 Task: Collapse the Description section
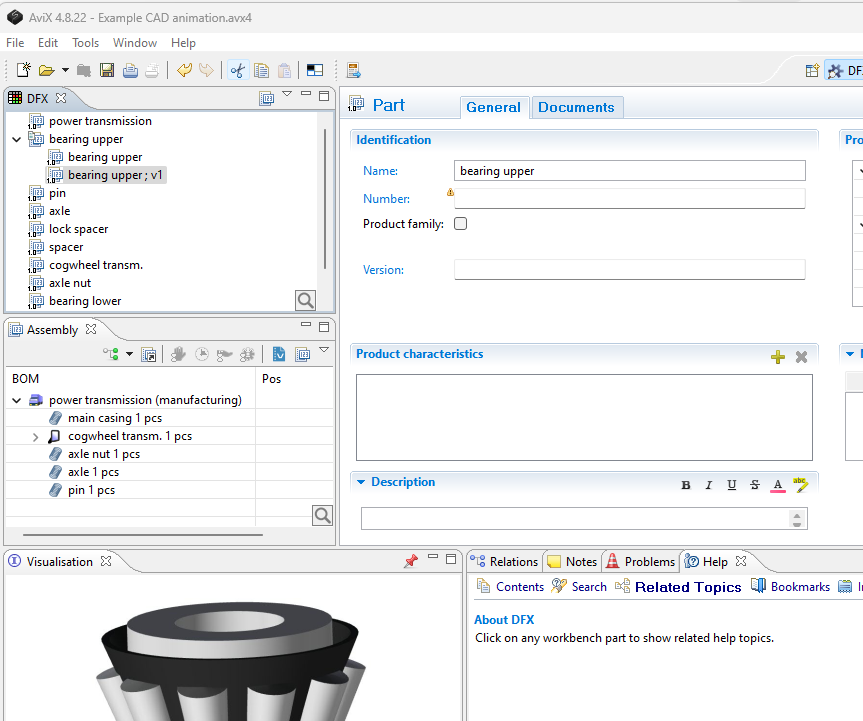(361, 482)
